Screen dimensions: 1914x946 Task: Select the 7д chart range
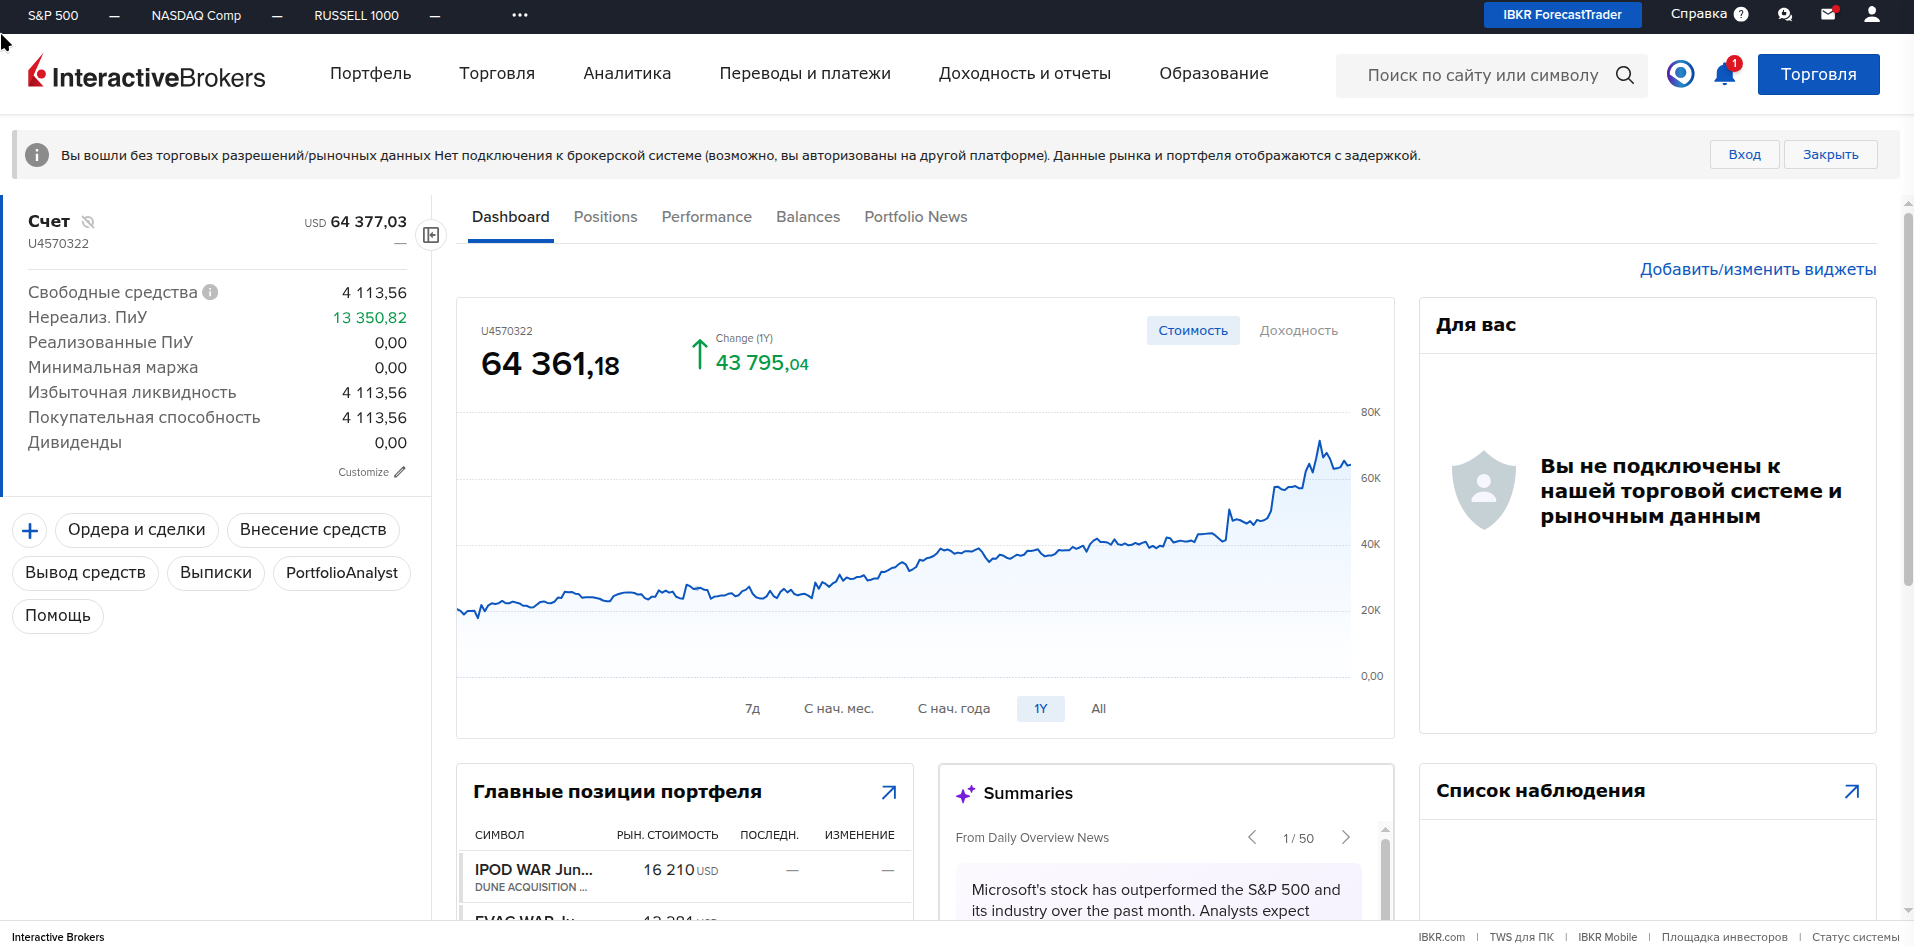(753, 709)
